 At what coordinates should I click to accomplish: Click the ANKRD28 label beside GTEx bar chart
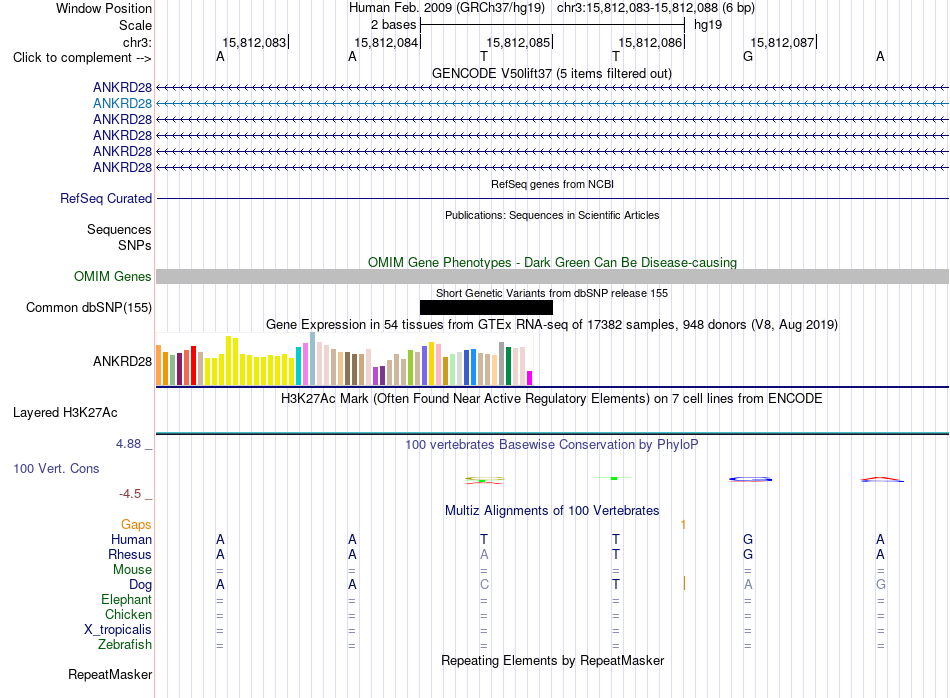(x=122, y=361)
